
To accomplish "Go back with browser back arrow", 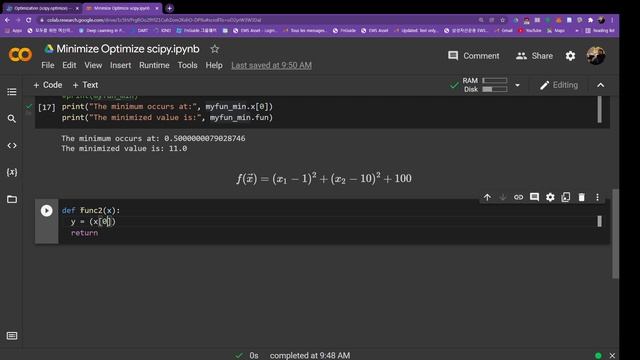I will (x=7, y=20).
